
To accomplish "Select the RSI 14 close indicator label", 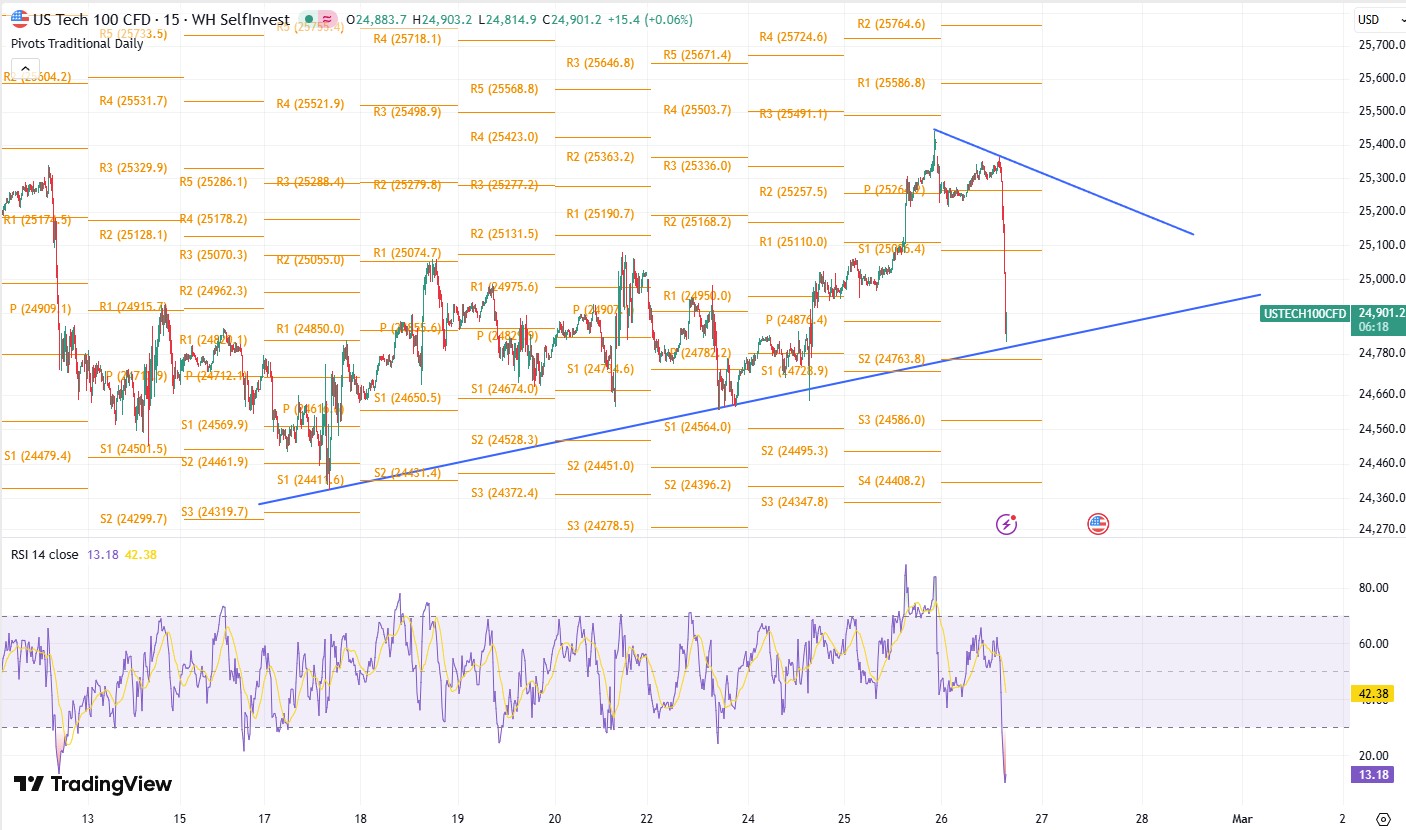I will (45, 554).
